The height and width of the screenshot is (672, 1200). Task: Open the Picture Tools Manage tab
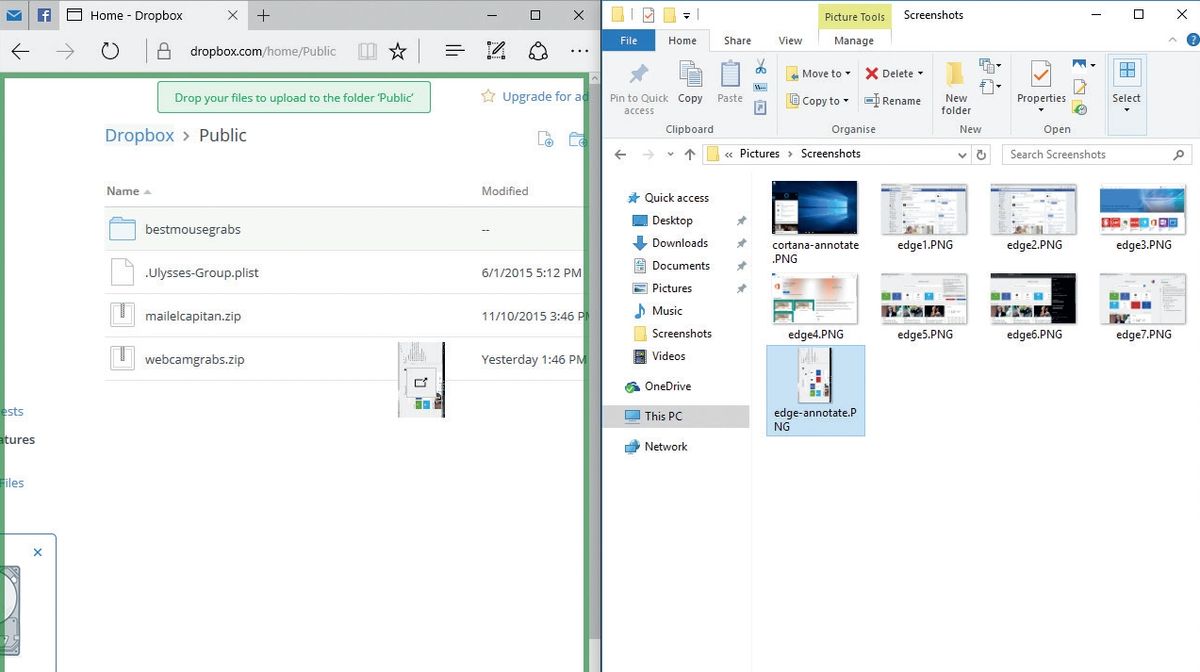pos(854,40)
